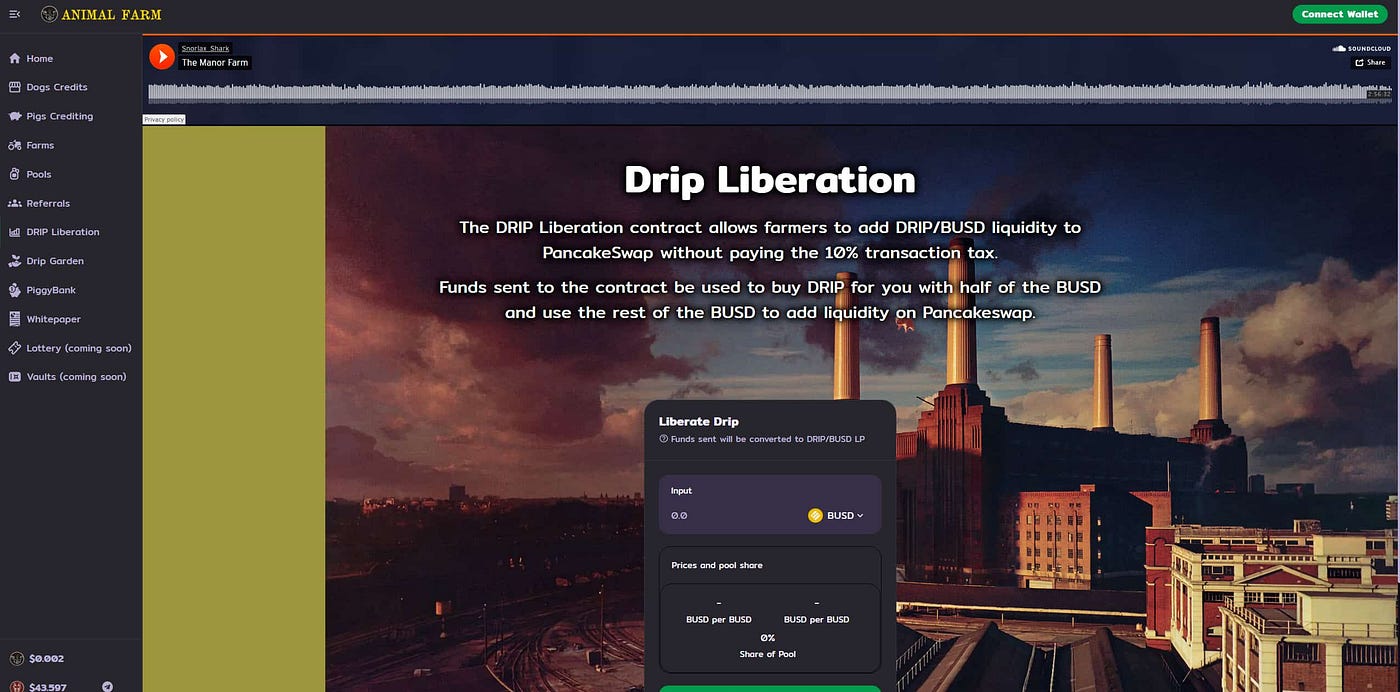
Task: Click the Whitepaper document icon
Action: click(14, 319)
